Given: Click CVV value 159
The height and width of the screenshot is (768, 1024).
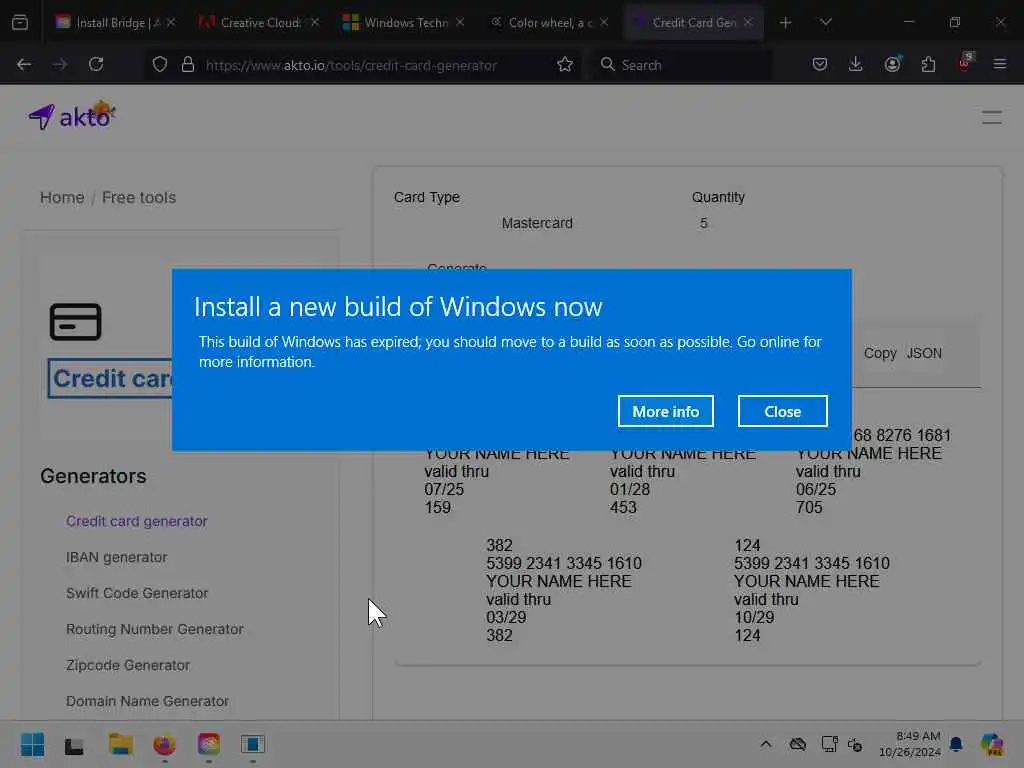Looking at the screenshot, I should (438, 507).
